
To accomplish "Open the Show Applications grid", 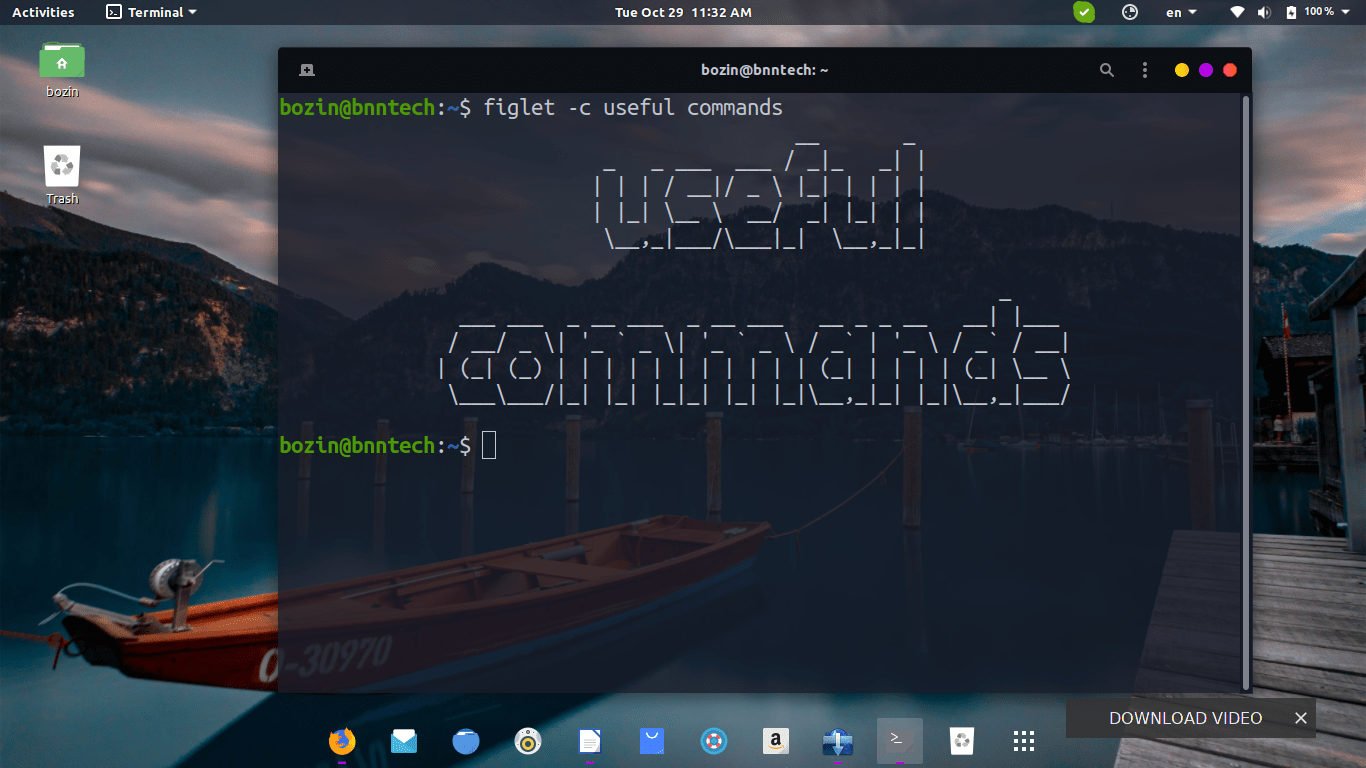I will tap(1023, 741).
